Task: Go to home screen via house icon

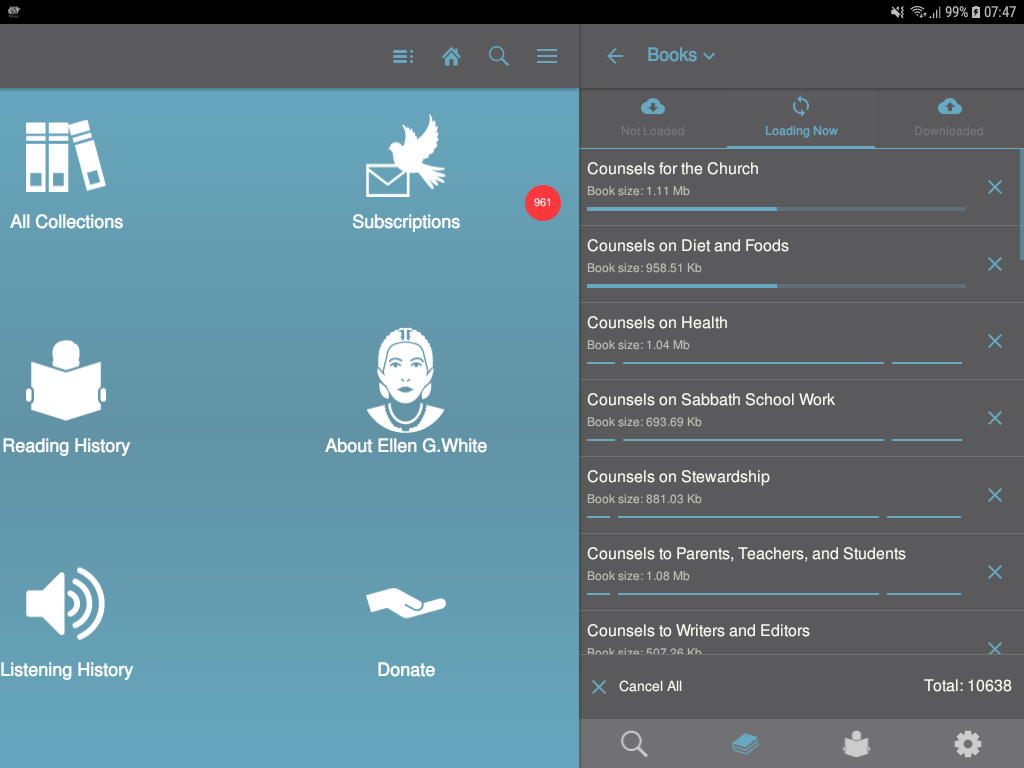Action: point(451,56)
